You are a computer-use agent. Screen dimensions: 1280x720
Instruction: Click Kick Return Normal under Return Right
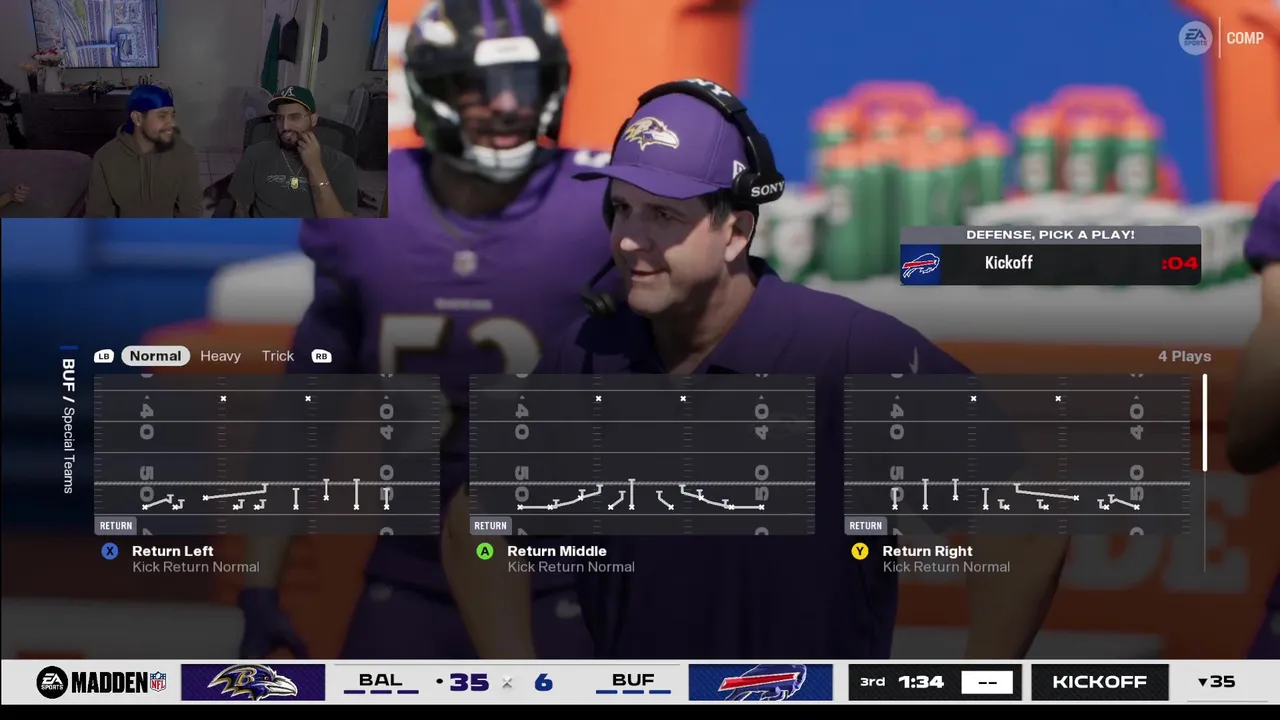click(946, 567)
